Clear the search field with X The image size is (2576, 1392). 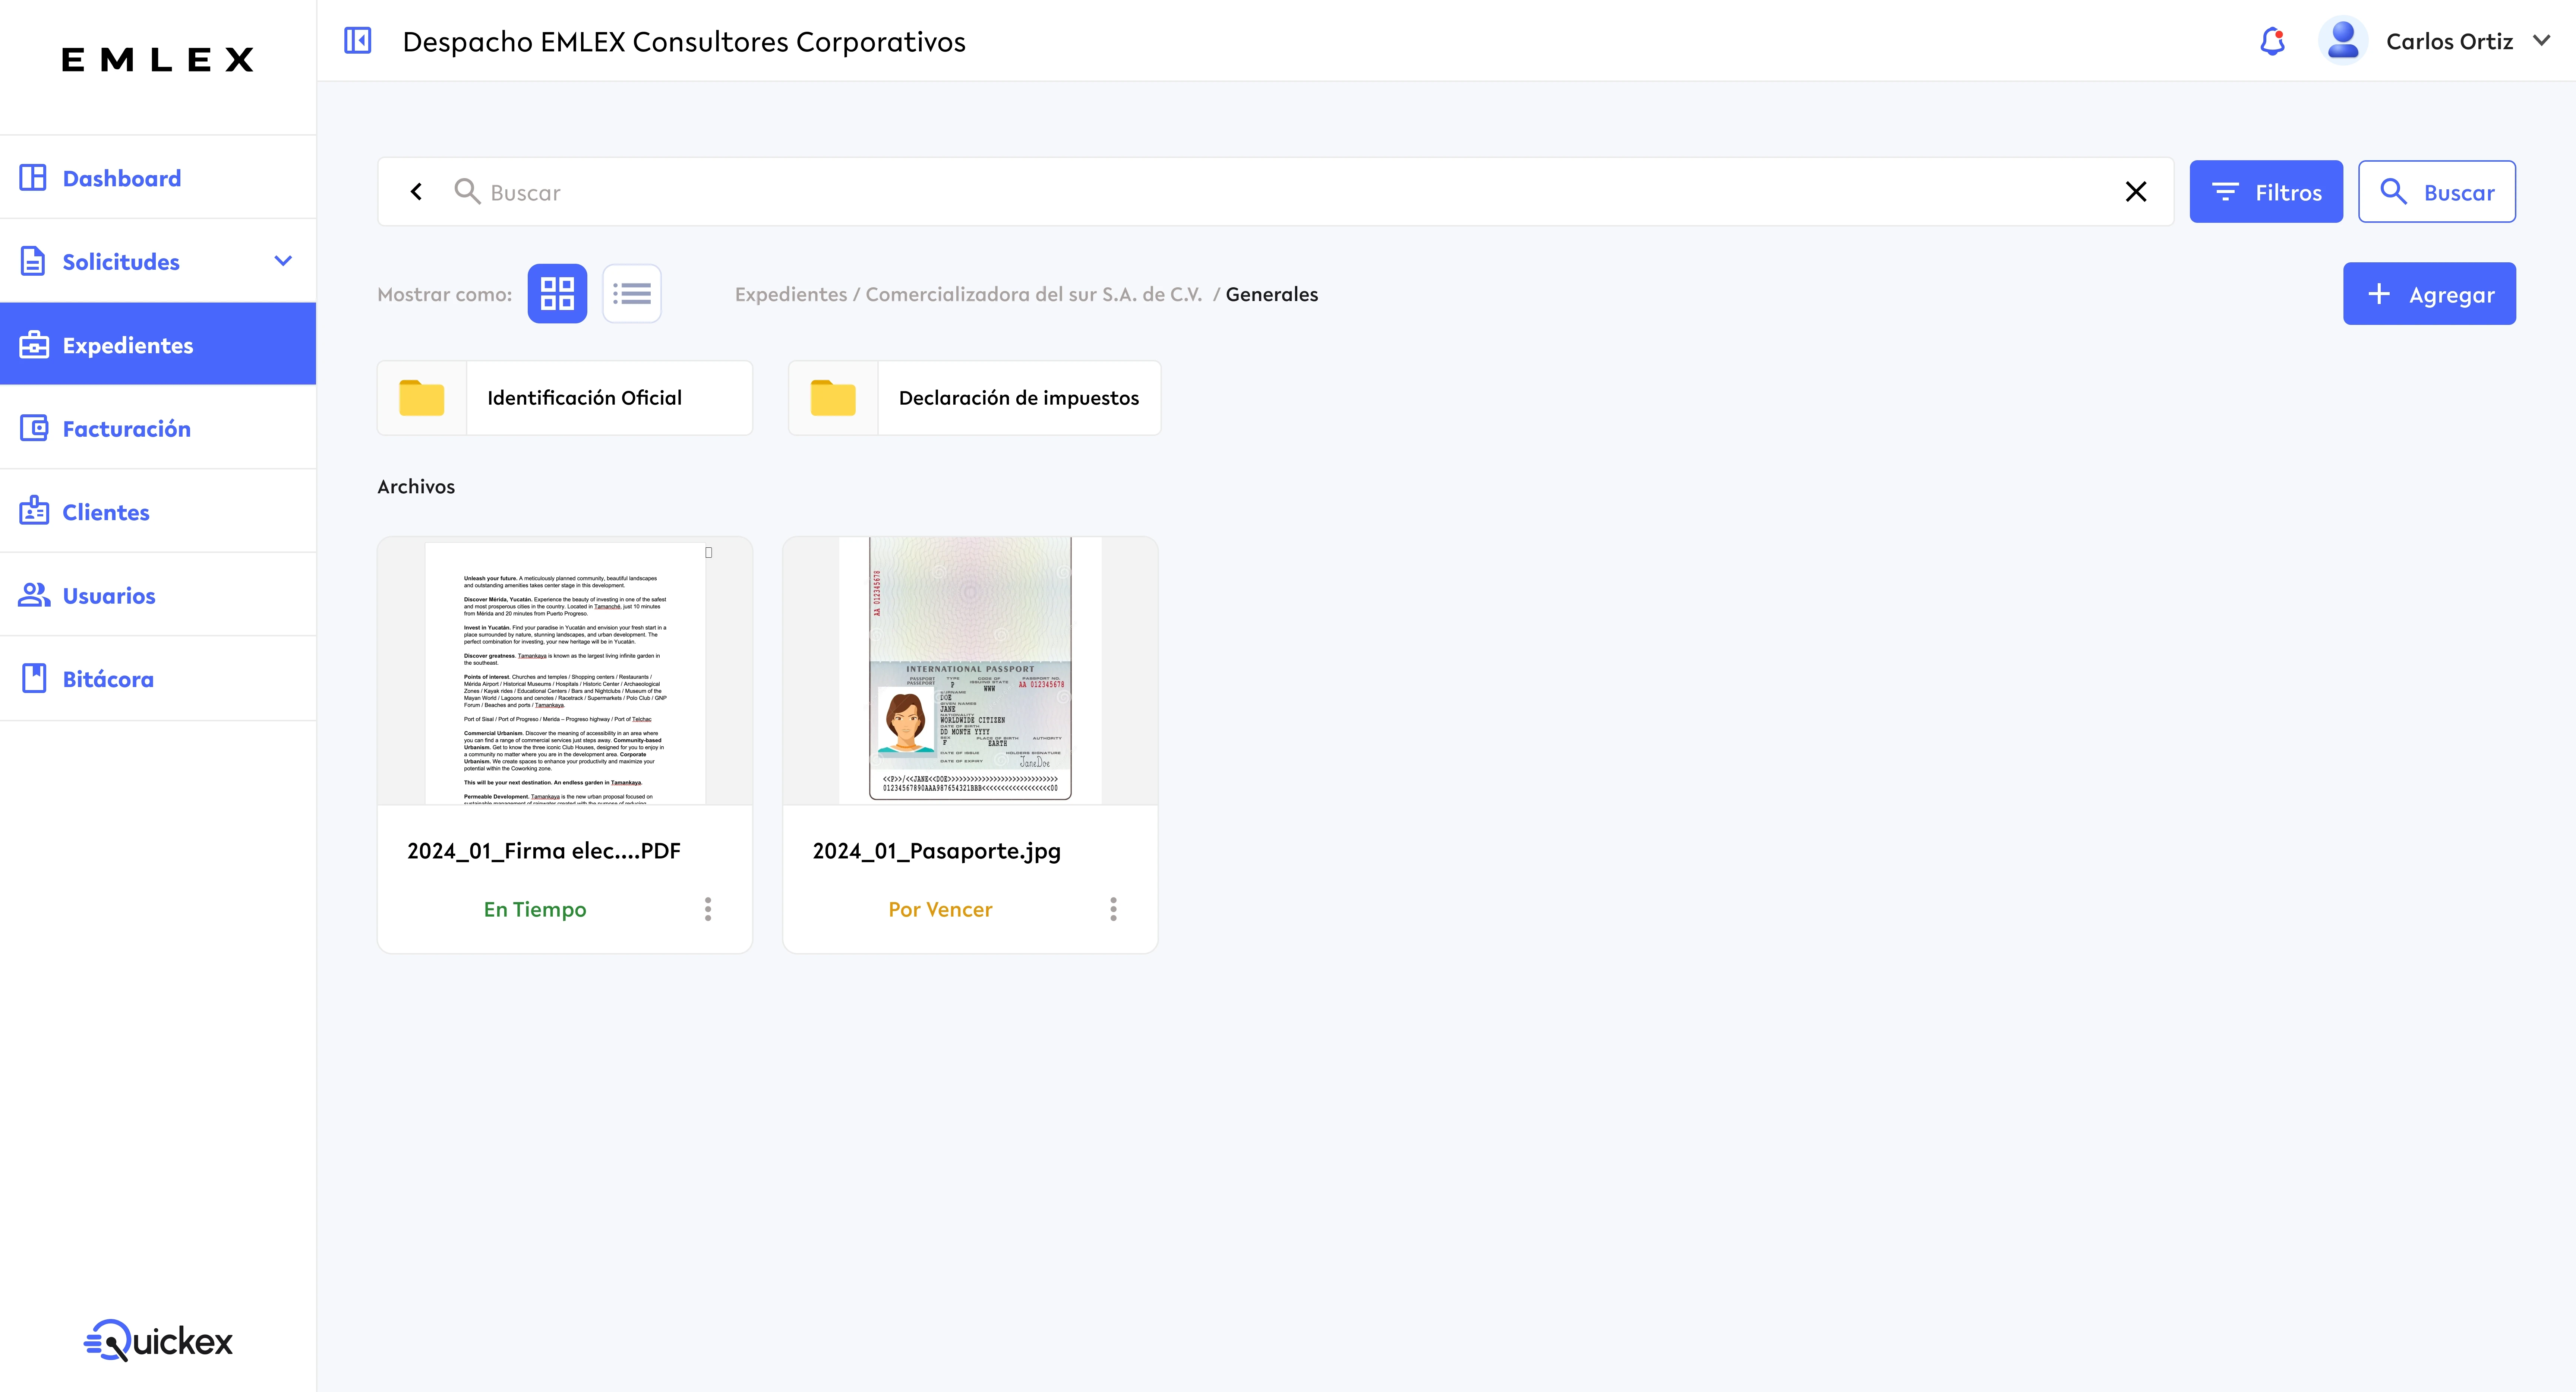[x=2135, y=191]
